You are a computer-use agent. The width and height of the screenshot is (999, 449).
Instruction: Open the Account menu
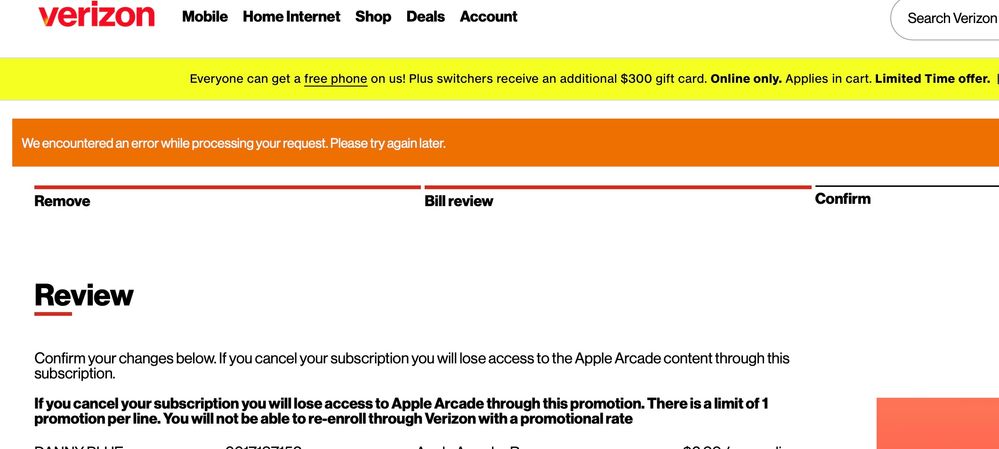[489, 17]
